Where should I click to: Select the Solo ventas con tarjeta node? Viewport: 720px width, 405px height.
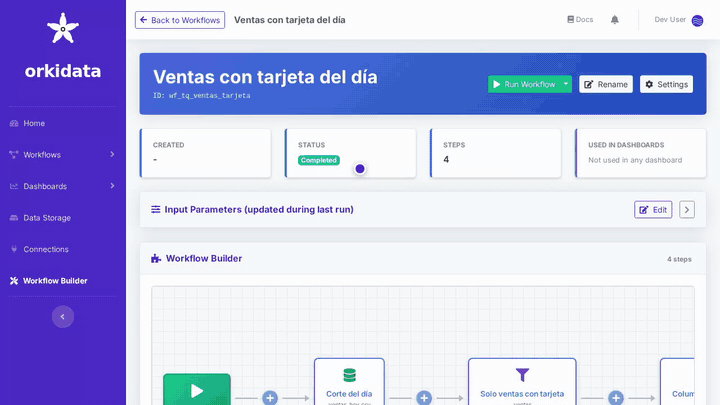tap(522, 382)
